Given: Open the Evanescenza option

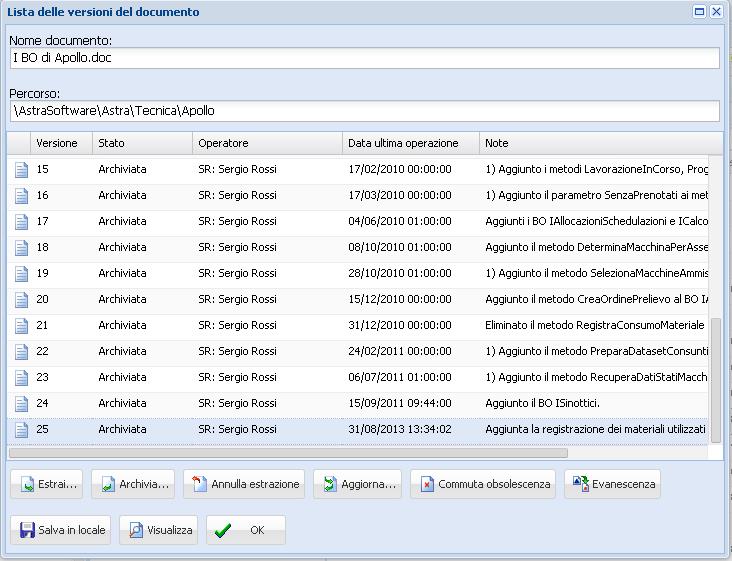Looking at the screenshot, I should coord(612,484).
